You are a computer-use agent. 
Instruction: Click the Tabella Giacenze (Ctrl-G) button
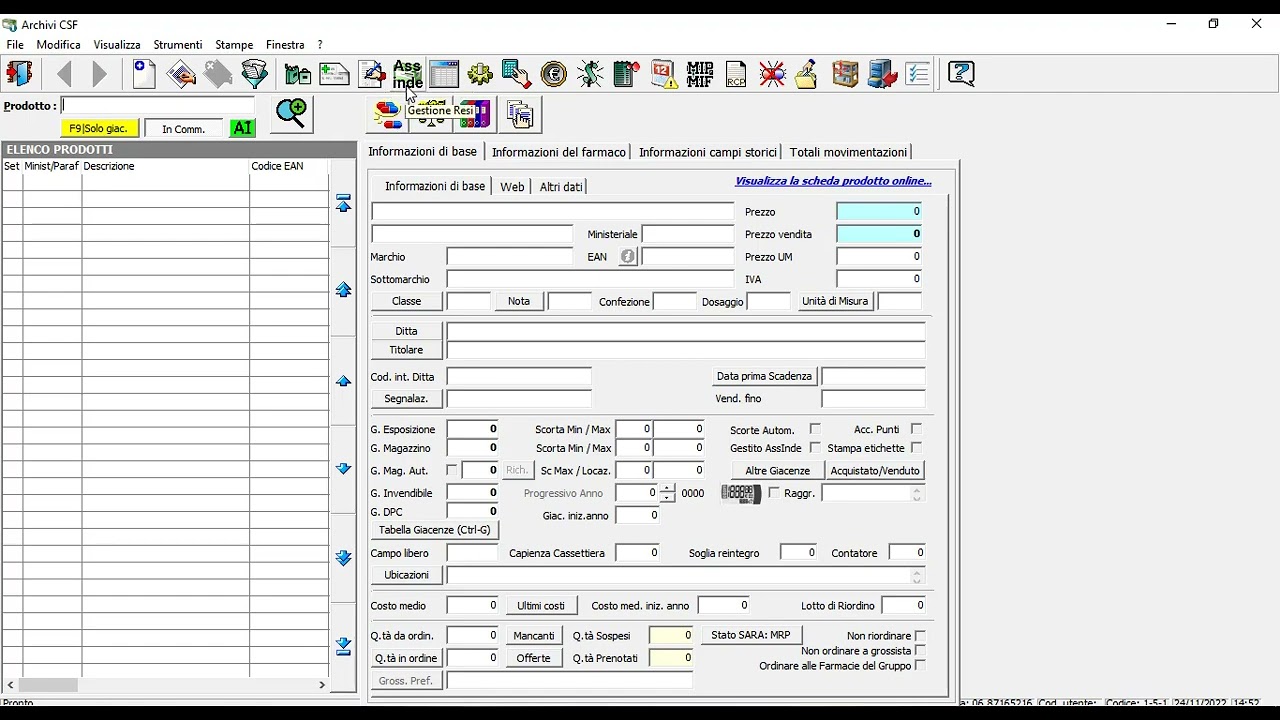(435, 530)
